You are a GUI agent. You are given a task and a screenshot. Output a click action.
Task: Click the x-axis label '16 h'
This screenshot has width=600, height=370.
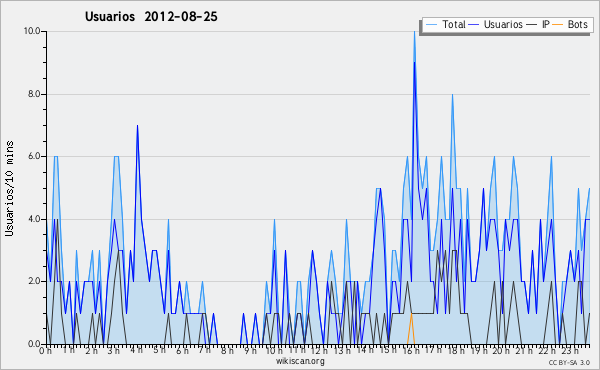pyautogui.click(x=411, y=350)
